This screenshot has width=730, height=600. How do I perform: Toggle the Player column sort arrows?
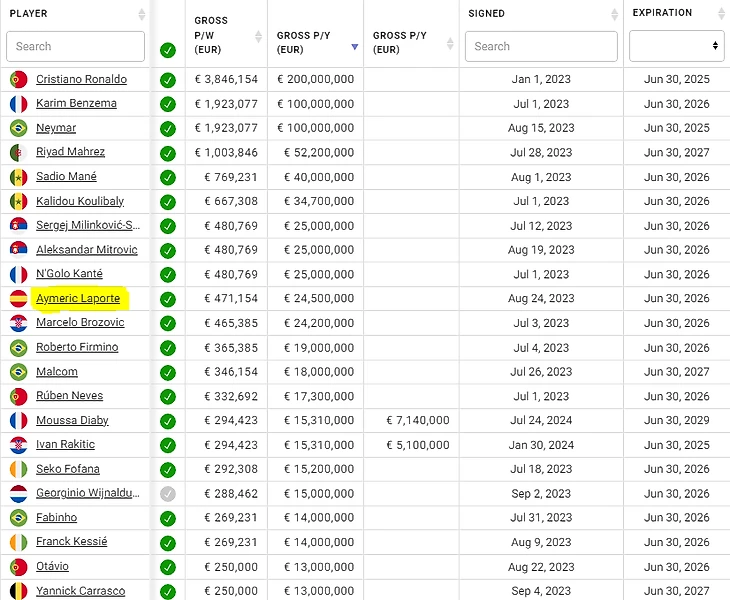pos(141,15)
